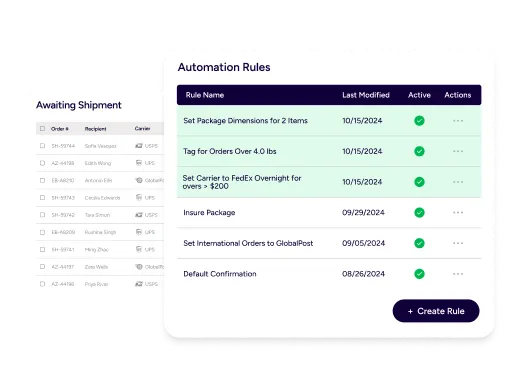Toggle active checkmark for Tag for Orders Over 4.0 lbs
This screenshot has width=519, height=390.
[419, 151]
